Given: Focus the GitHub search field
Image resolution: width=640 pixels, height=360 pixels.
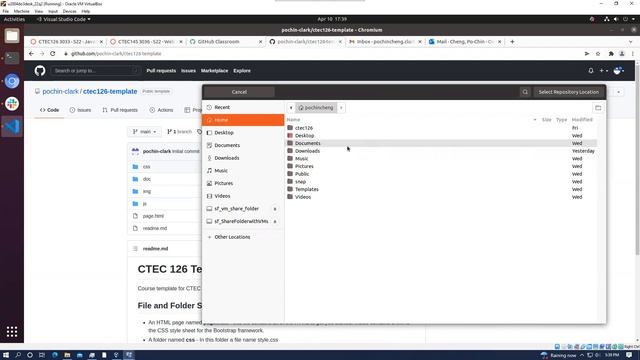Looking at the screenshot, I should tap(95, 71).
